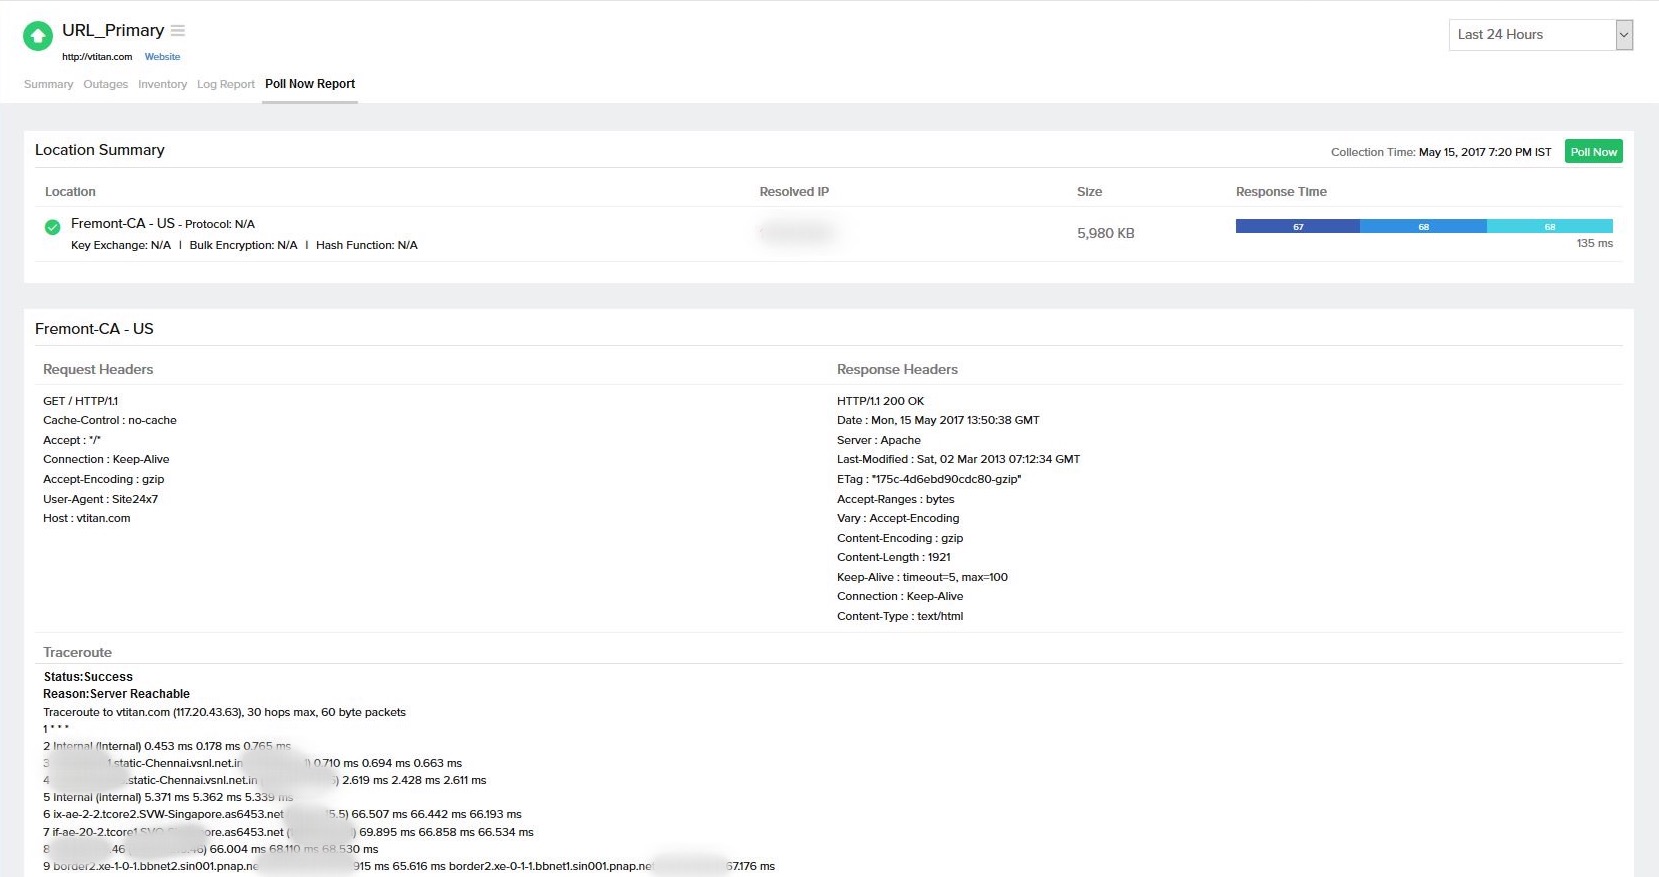Click the green checkmark next to Fremont-CA

point(53,227)
